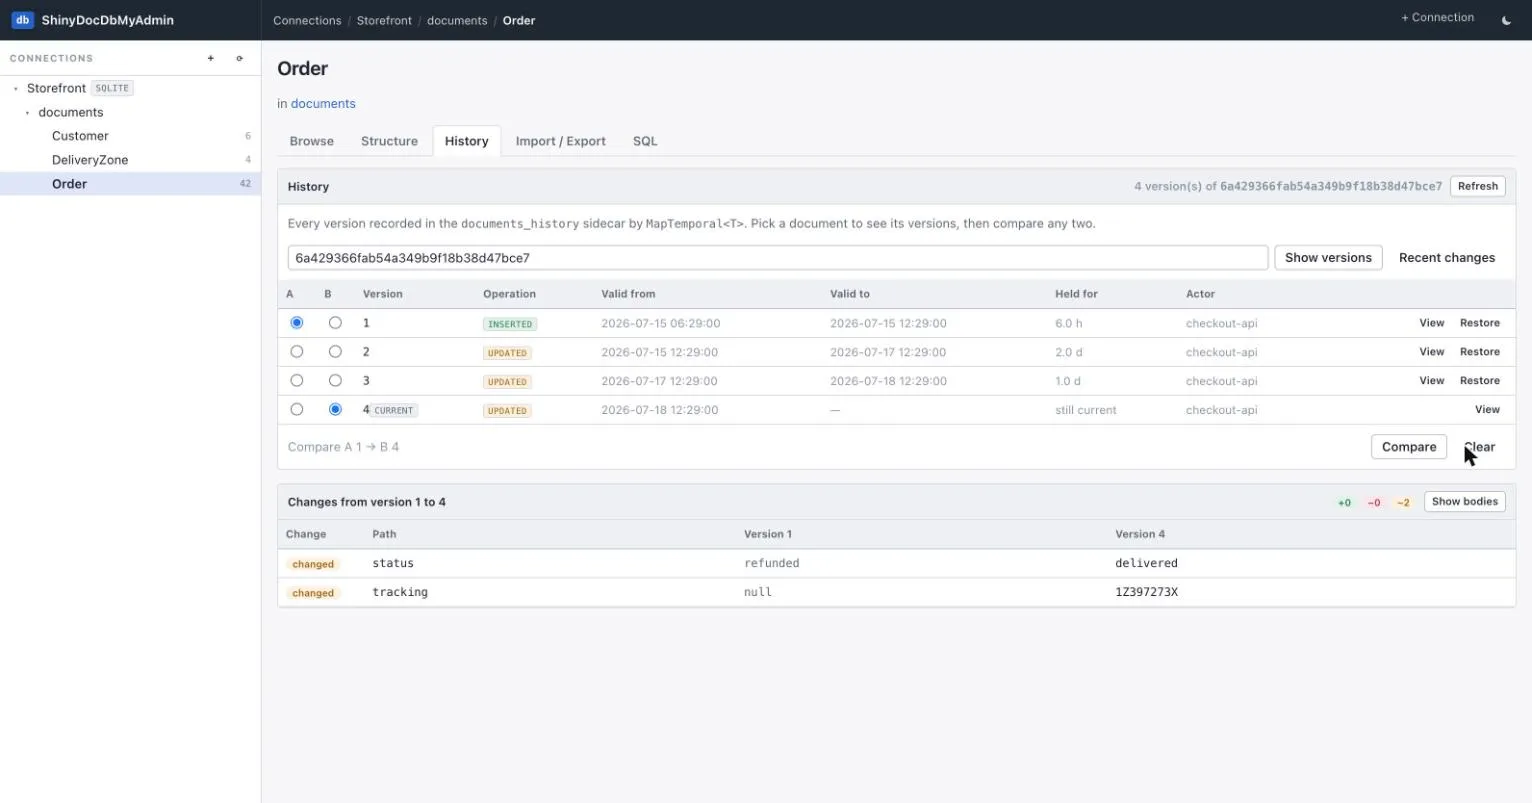
Task: Toggle dark mode with the moon icon
Action: click(x=1506, y=20)
